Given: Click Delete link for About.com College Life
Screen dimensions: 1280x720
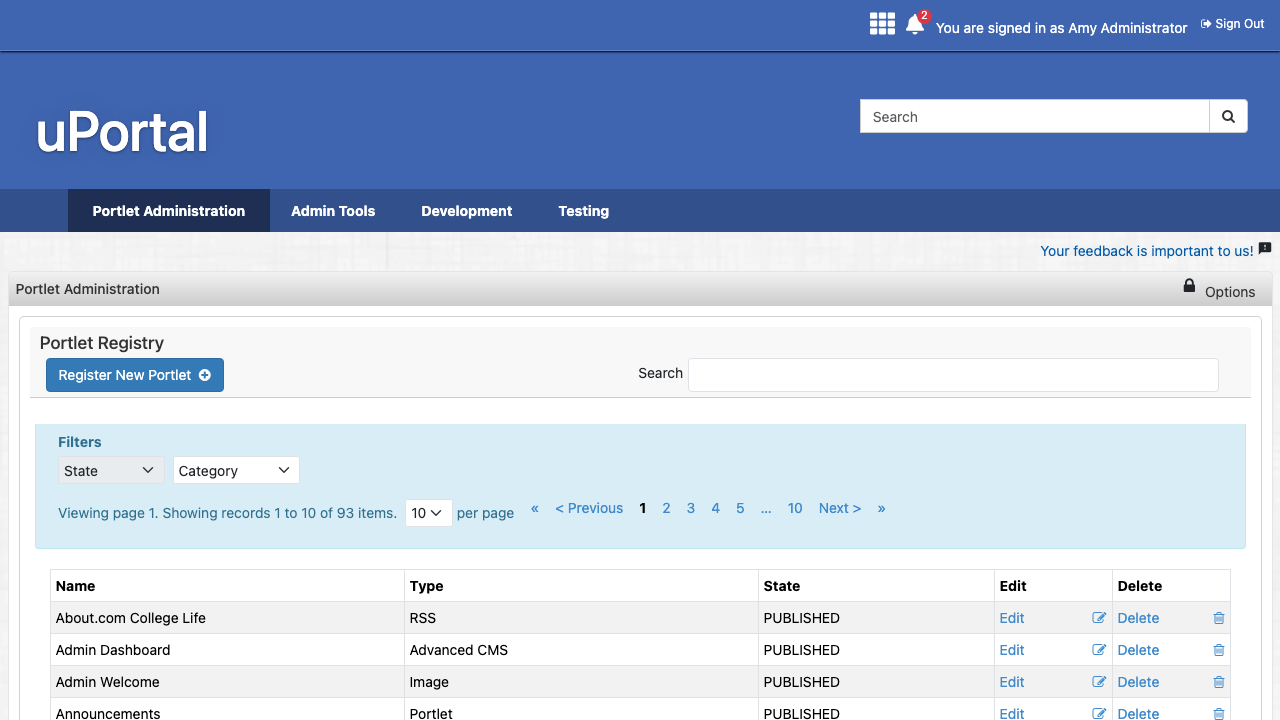Looking at the screenshot, I should pos(1138,618).
